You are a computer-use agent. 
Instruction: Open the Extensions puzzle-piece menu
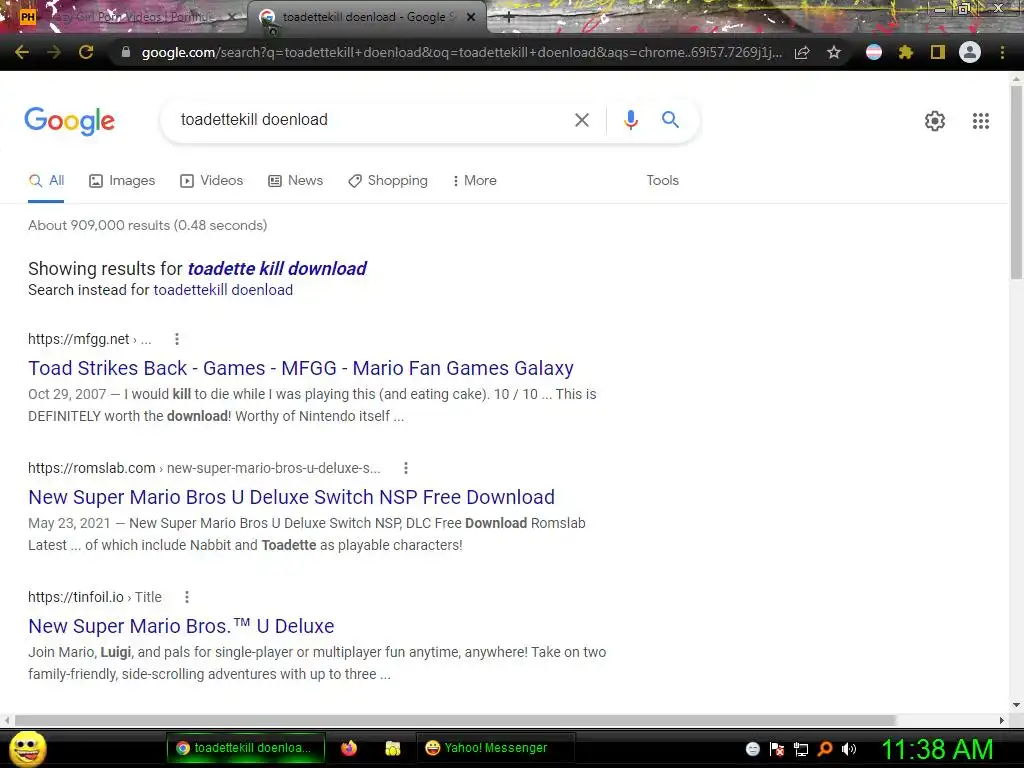tap(906, 52)
